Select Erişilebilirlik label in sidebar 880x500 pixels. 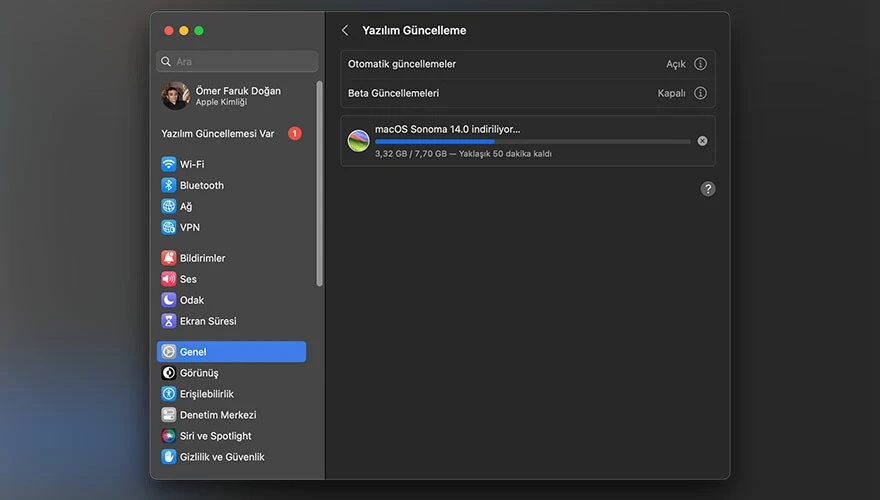click(x=207, y=394)
